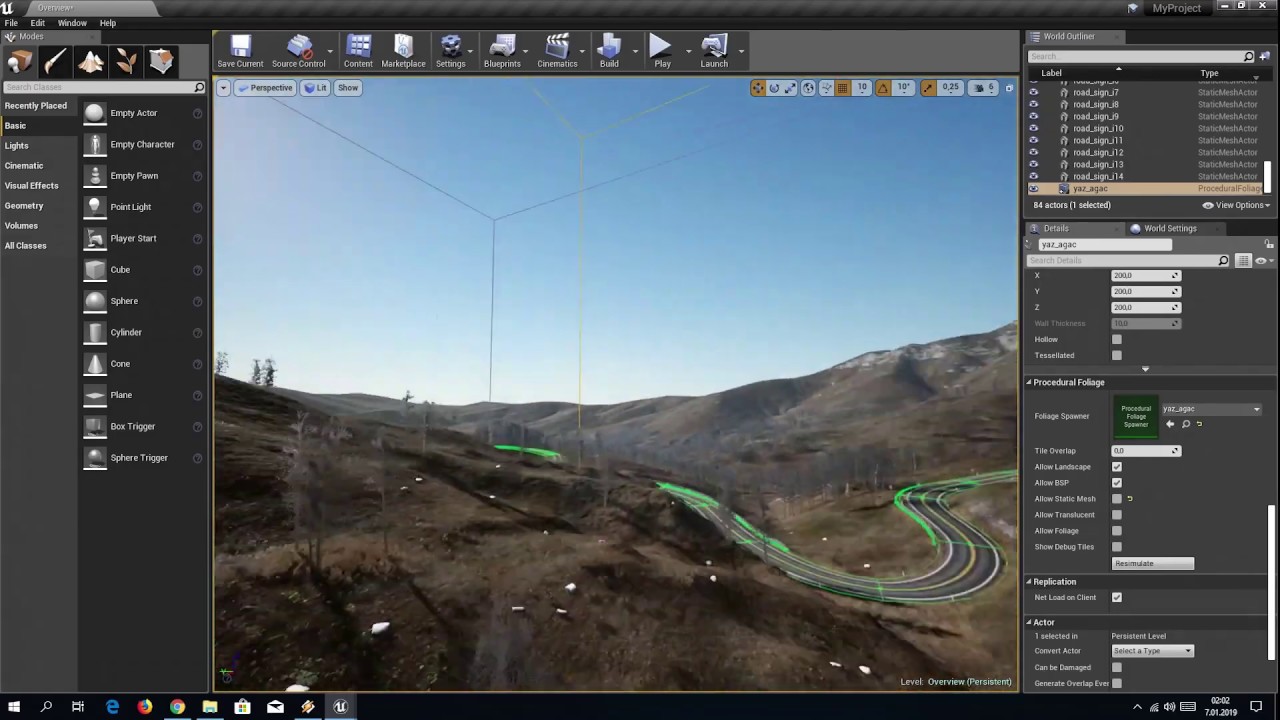Image resolution: width=1280 pixels, height=720 pixels.
Task: Toggle Net Load on Client checkbox
Action: click(1117, 598)
